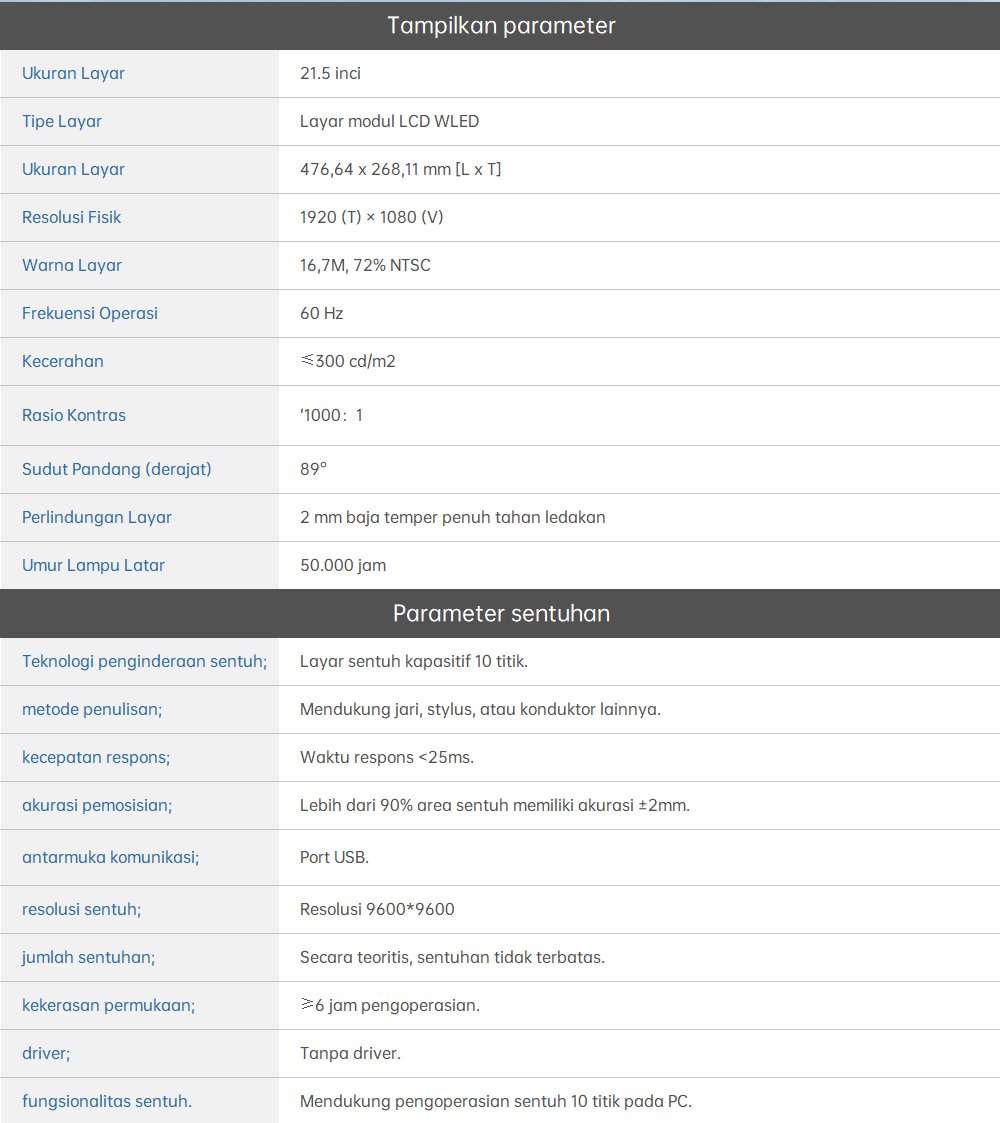Click the "metode penulisan;" label

click(92, 709)
